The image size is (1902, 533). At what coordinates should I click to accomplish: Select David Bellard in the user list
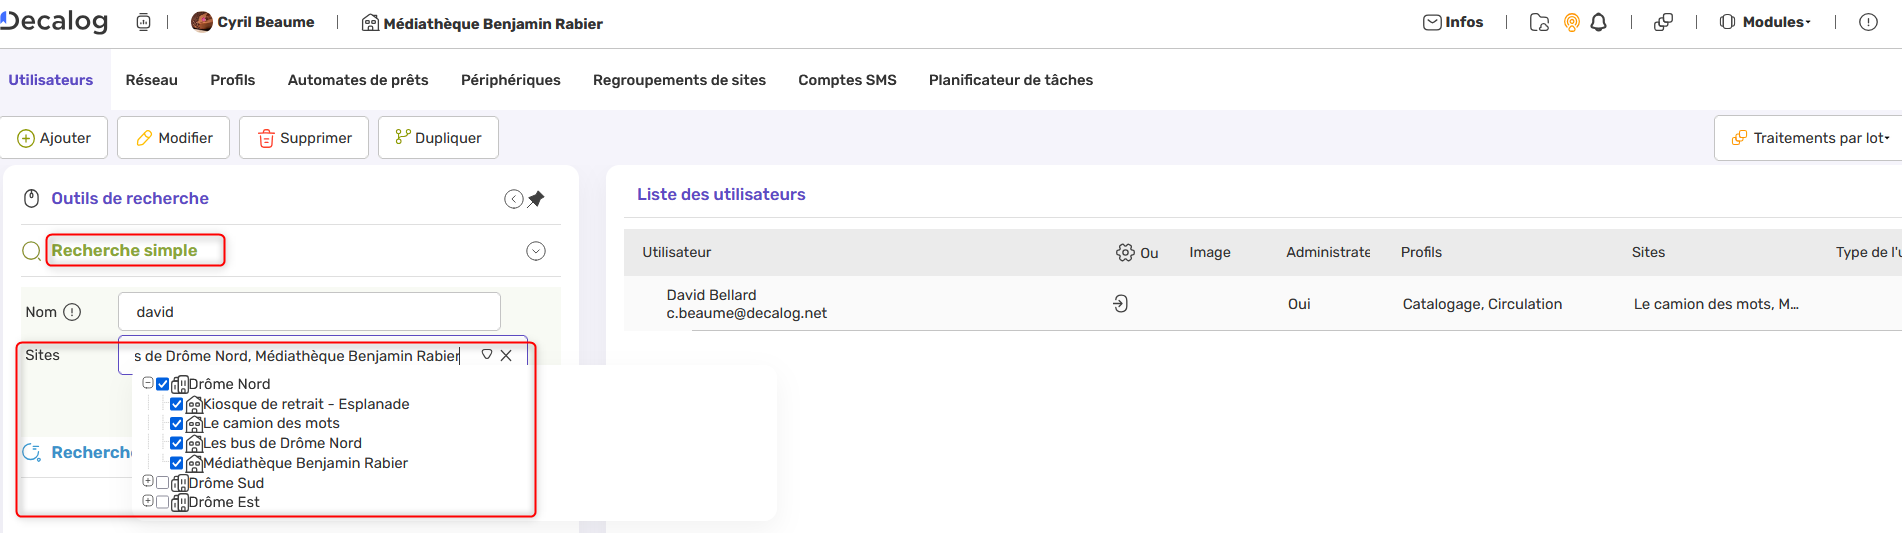(x=747, y=304)
